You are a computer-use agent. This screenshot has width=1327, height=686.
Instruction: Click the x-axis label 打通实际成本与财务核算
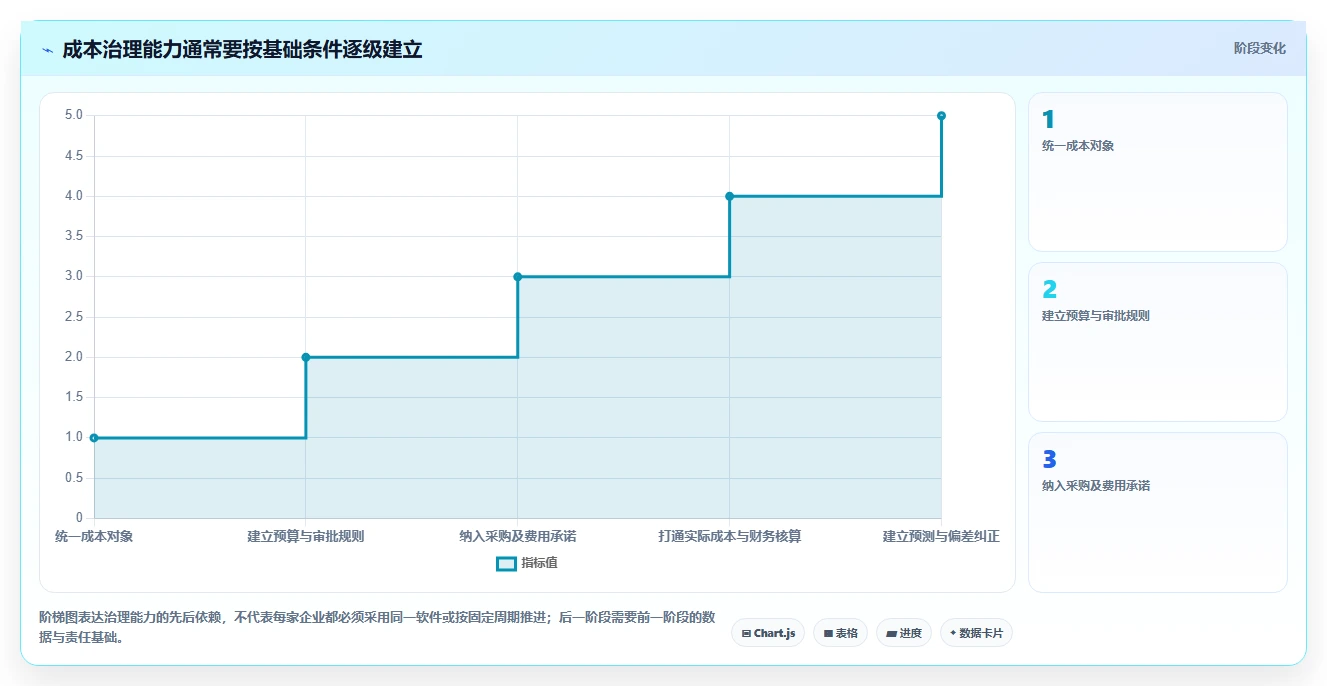coord(730,536)
